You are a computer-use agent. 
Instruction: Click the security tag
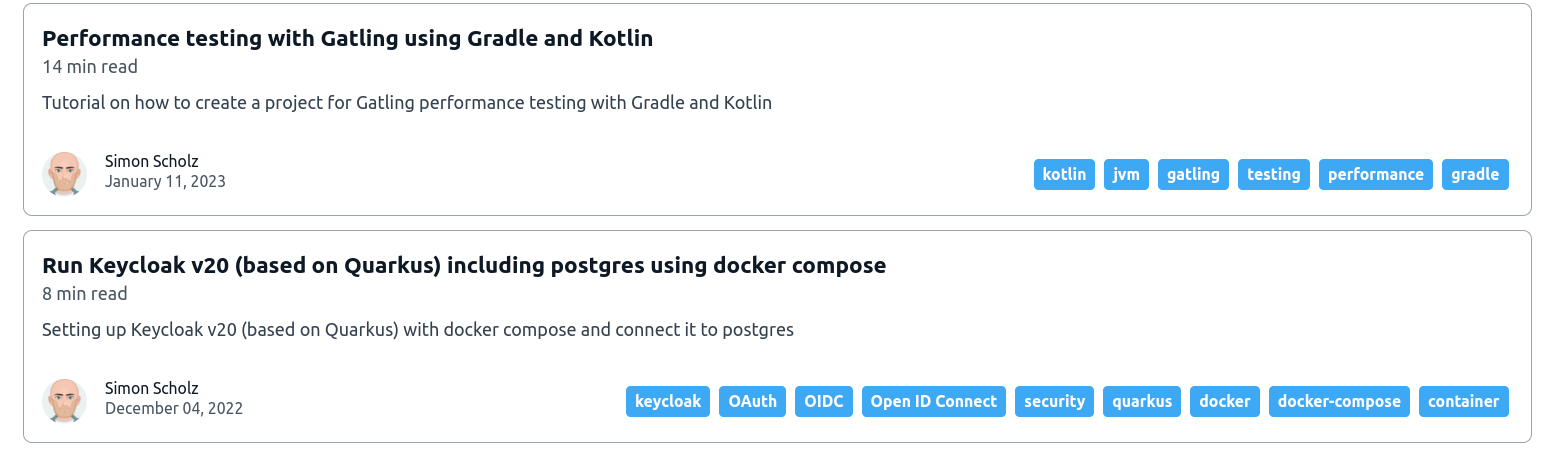1054,401
